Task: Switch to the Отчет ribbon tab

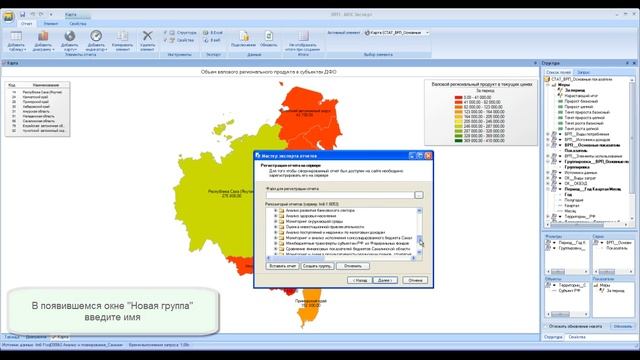Action: click(x=27, y=24)
